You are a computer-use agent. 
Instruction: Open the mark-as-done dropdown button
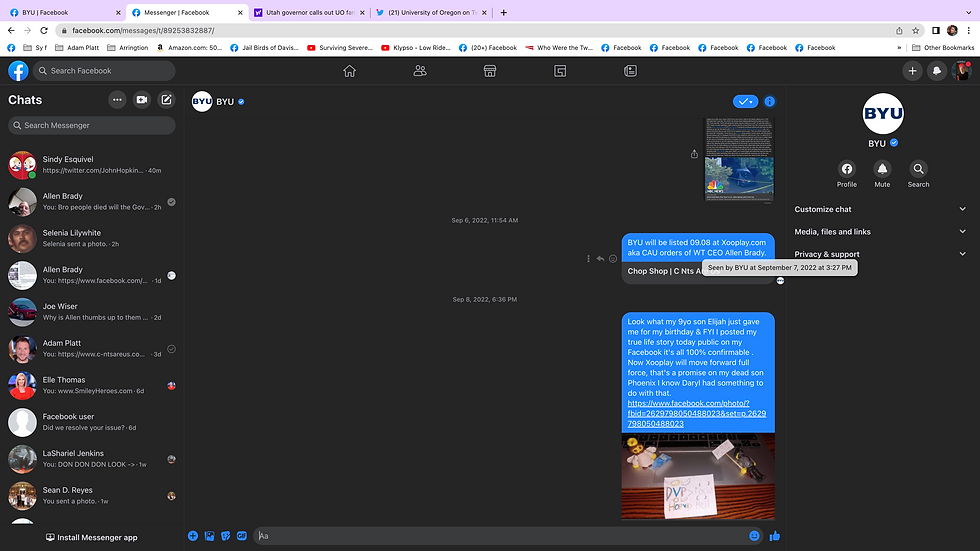tap(745, 101)
